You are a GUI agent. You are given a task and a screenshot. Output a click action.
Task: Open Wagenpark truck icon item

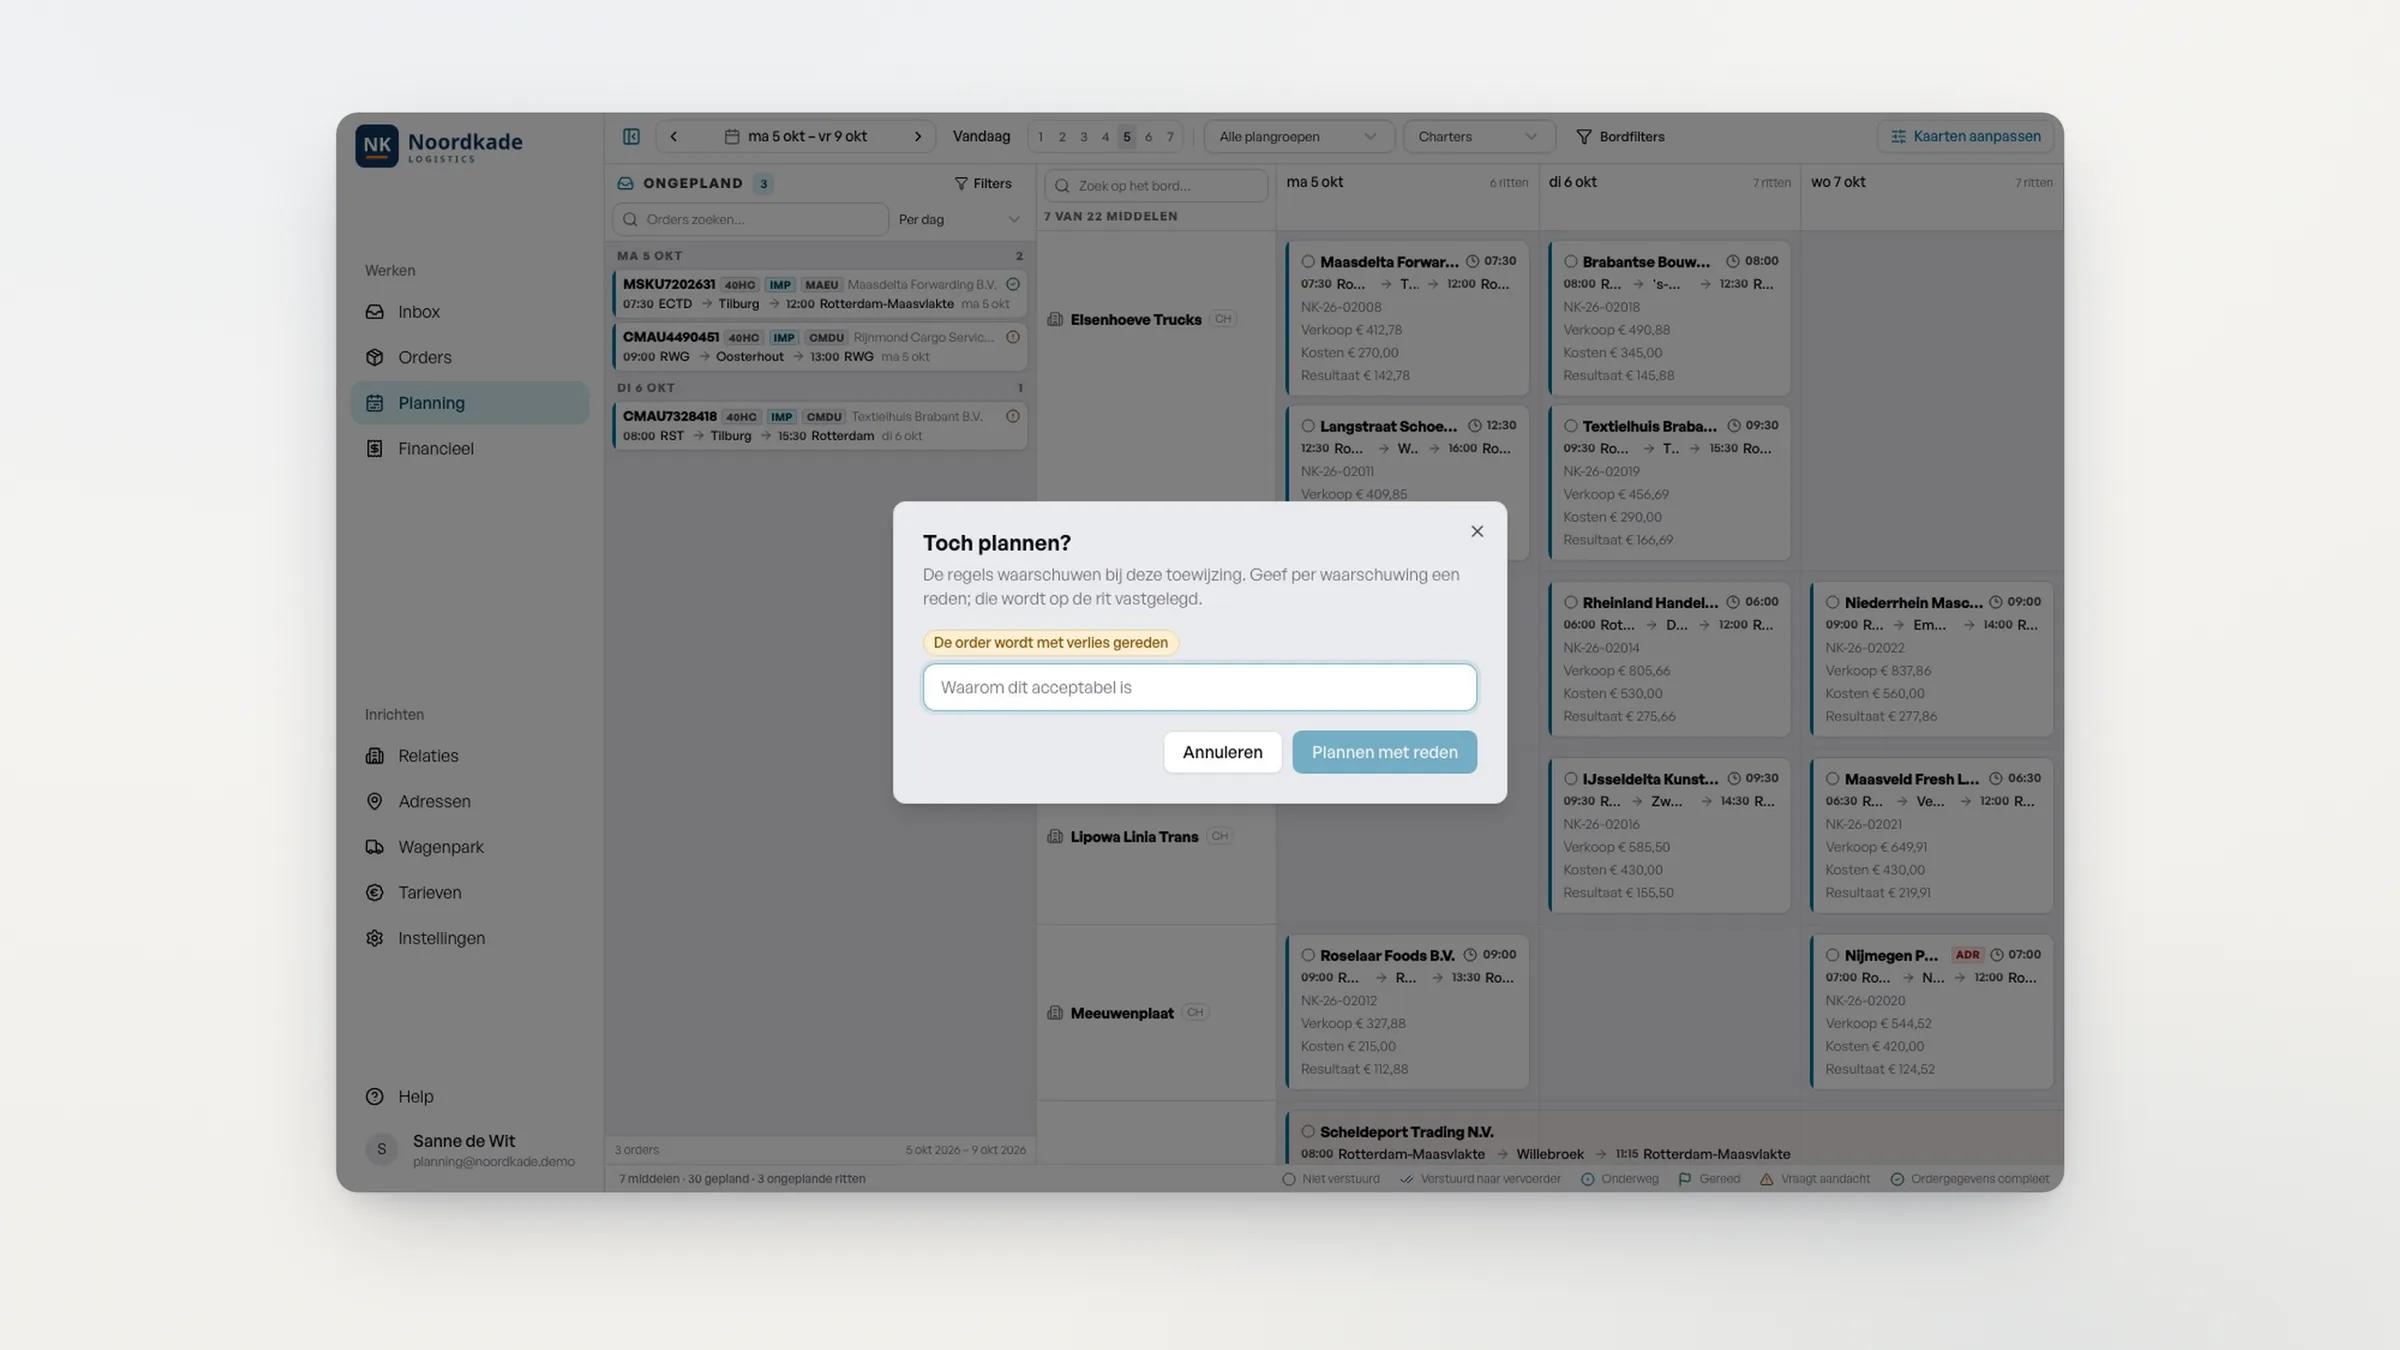pyautogui.click(x=469, y=847)
